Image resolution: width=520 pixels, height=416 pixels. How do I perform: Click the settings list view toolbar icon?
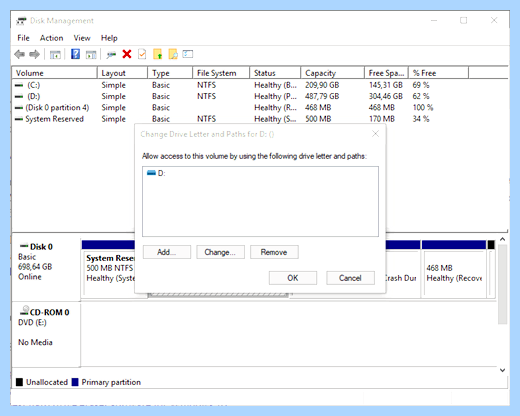click(x=188, y=54)
